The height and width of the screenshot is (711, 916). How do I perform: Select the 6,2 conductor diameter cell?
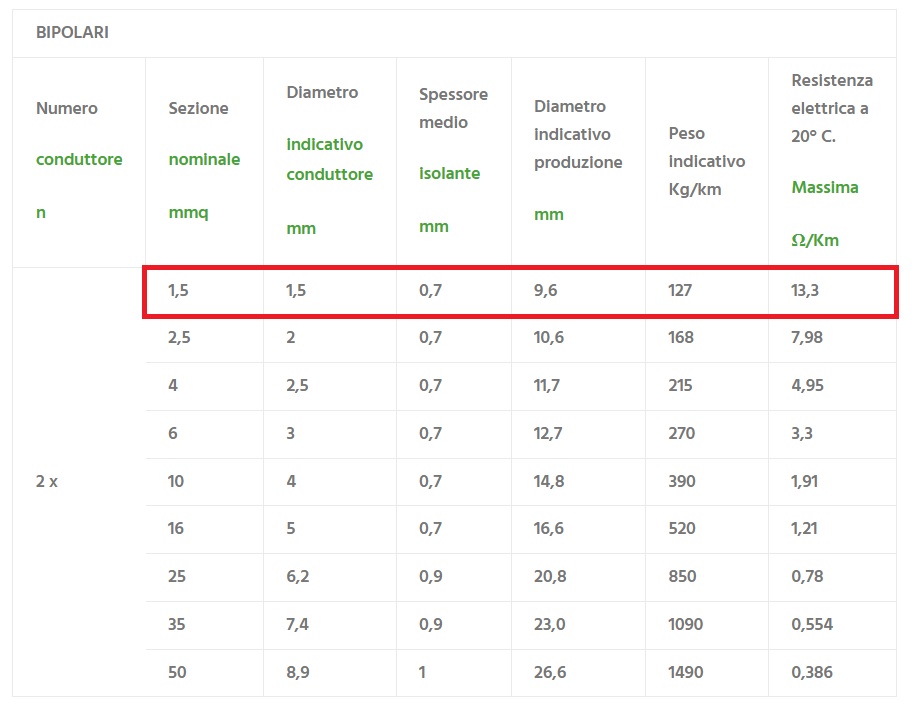[x=297, y=577]
